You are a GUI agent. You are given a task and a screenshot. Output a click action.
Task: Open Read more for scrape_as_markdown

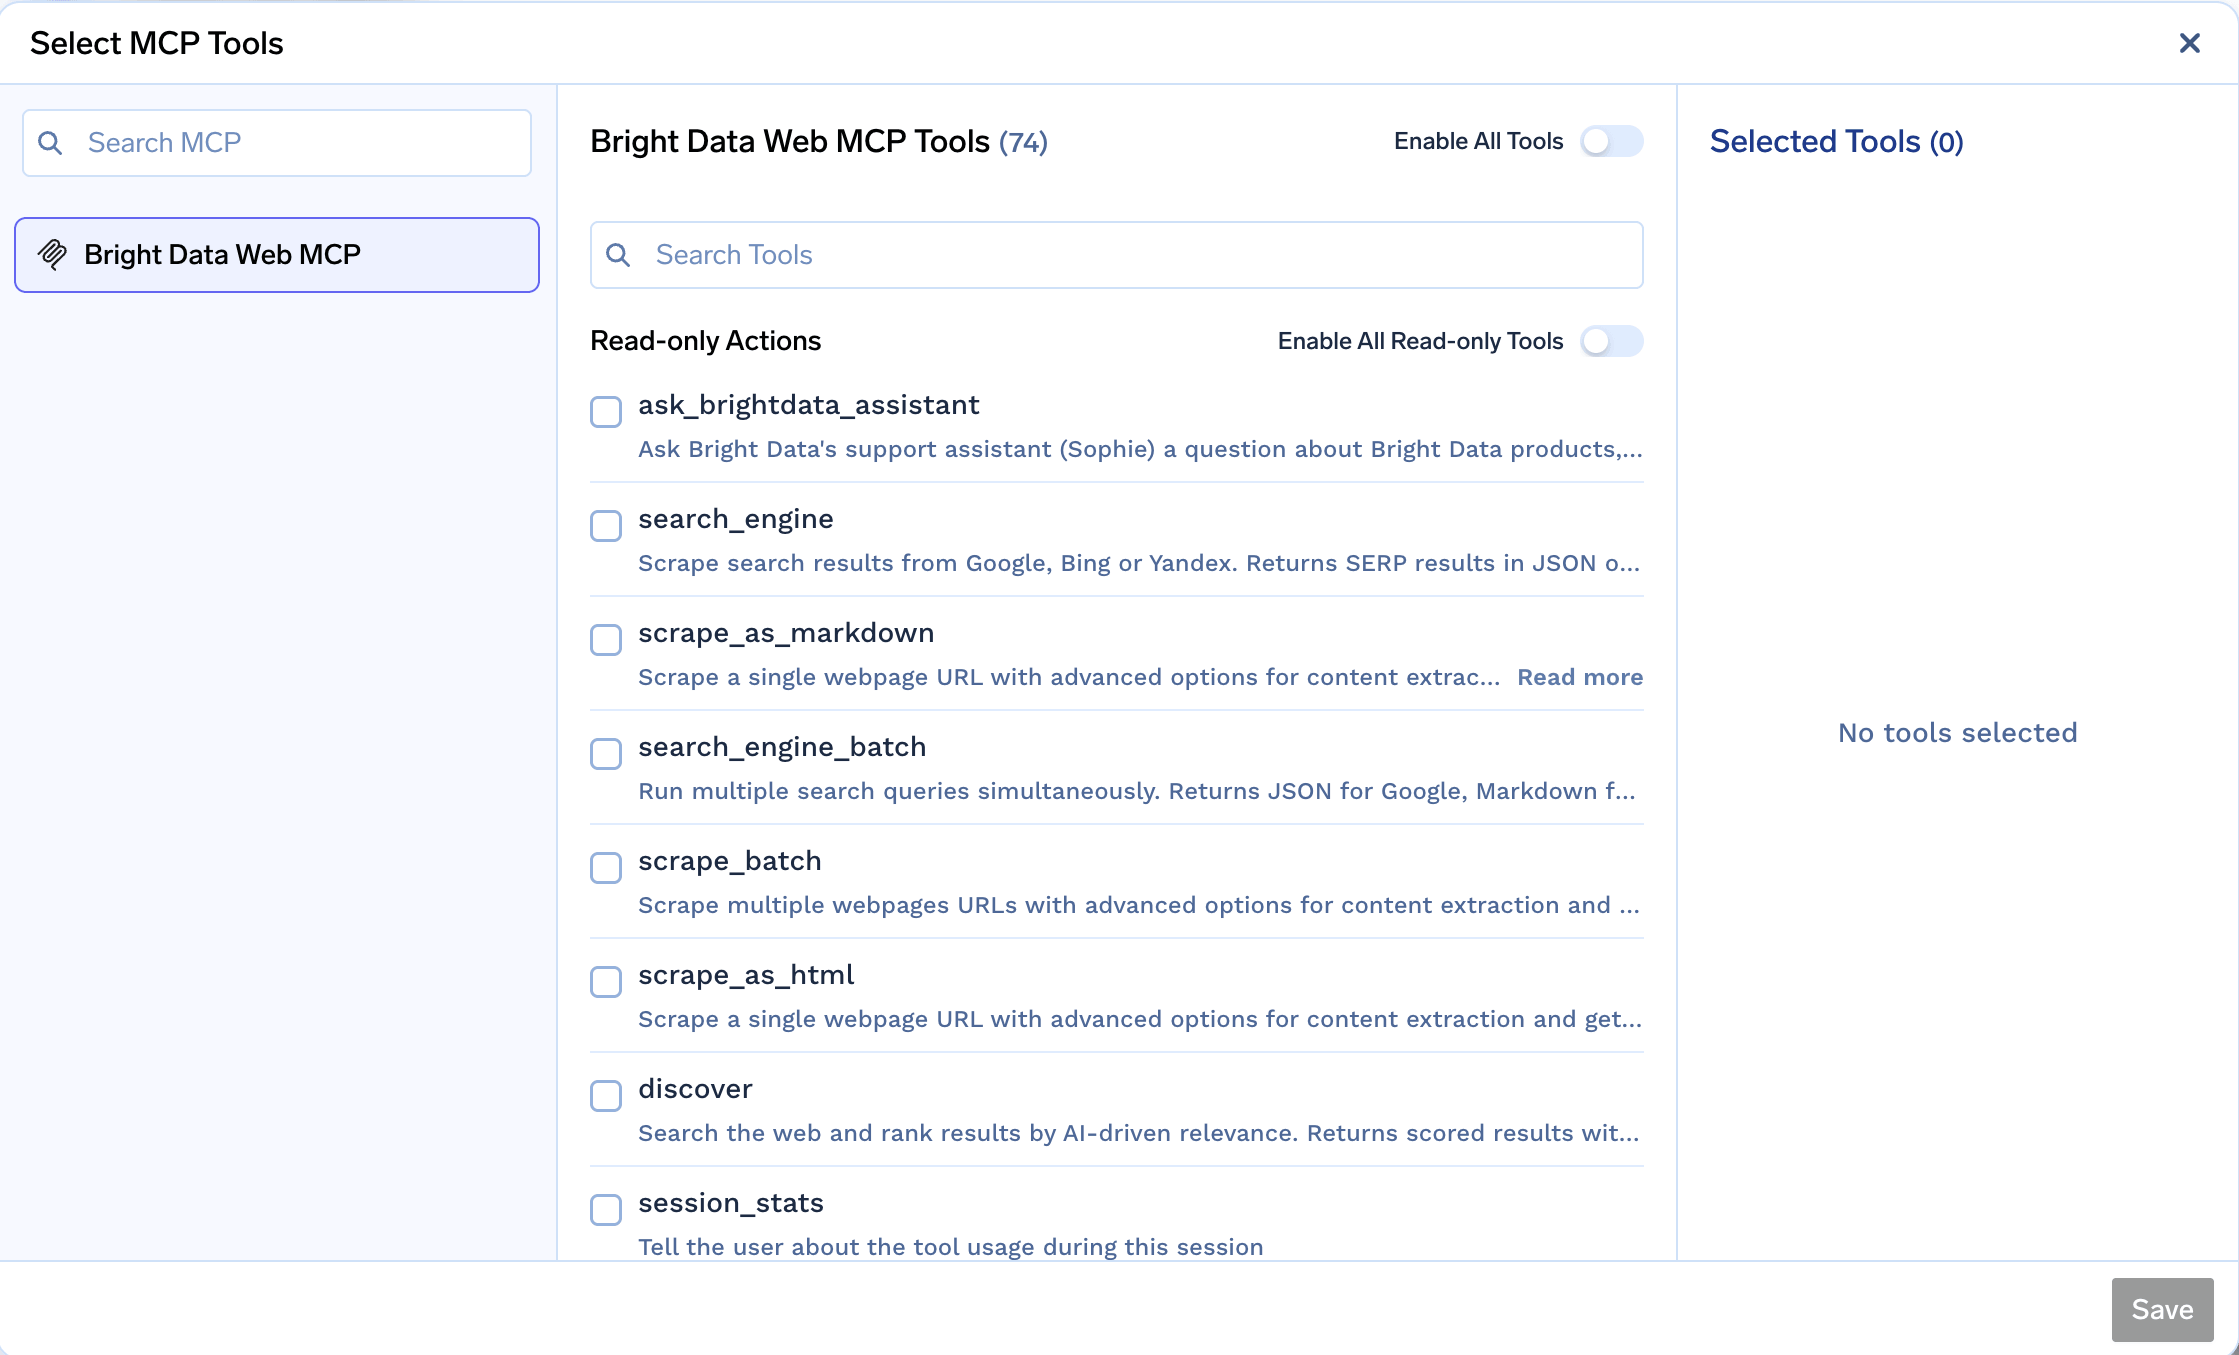(x=1580, y=677)
